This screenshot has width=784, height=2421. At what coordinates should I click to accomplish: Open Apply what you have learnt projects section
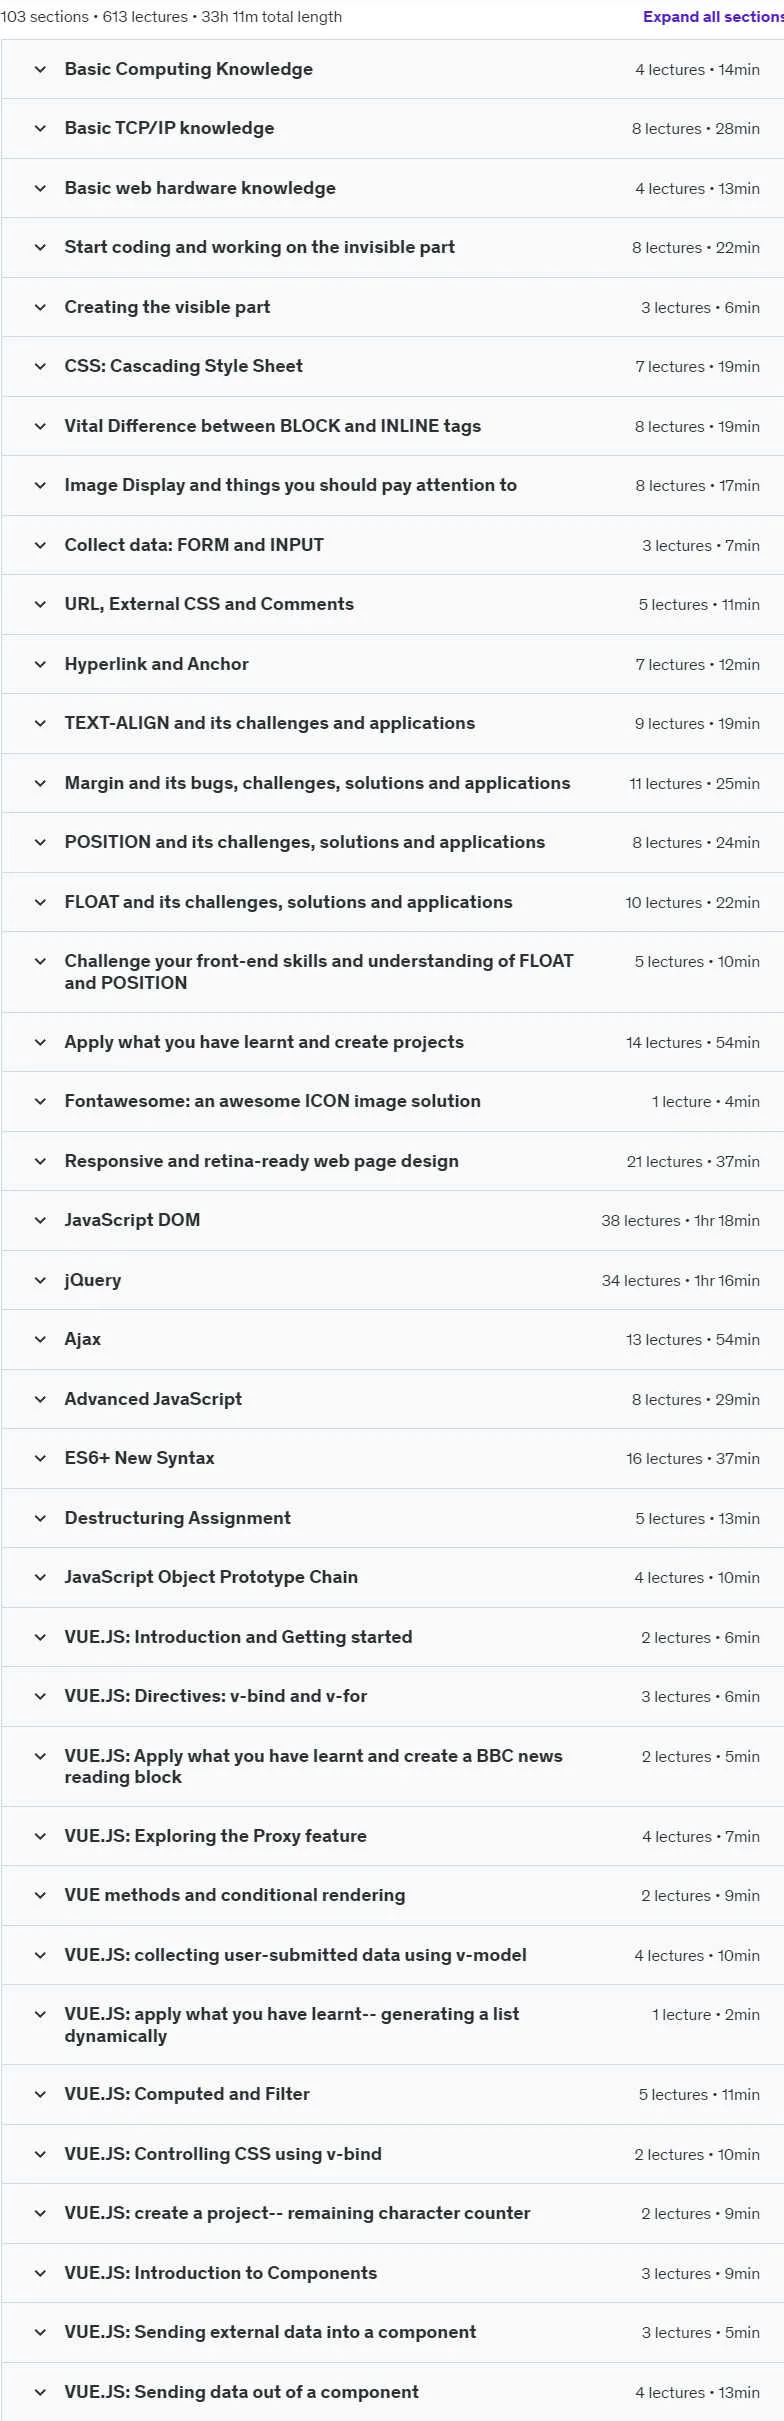pyautogui.click(x=264, y=1042)
